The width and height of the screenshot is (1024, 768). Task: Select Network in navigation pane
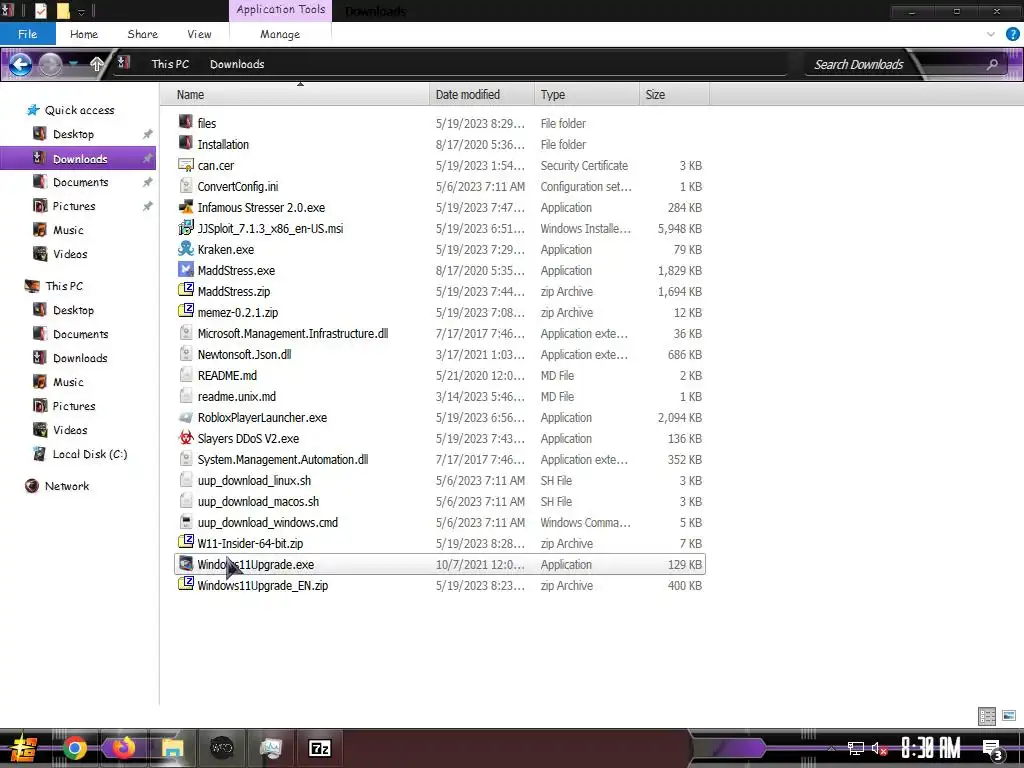coord(67,486)
